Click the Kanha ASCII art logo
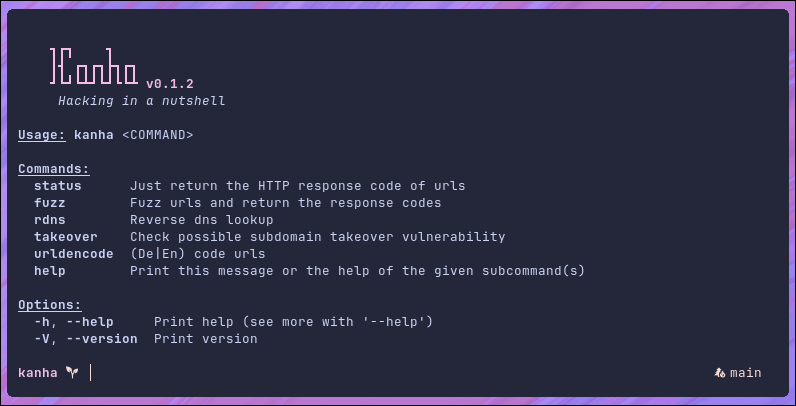796x406 pixels. tap(94, 66)
